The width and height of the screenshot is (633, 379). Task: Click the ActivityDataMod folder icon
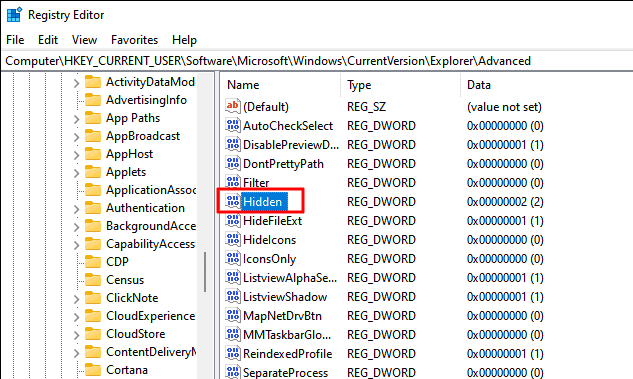tap(93, 82)
